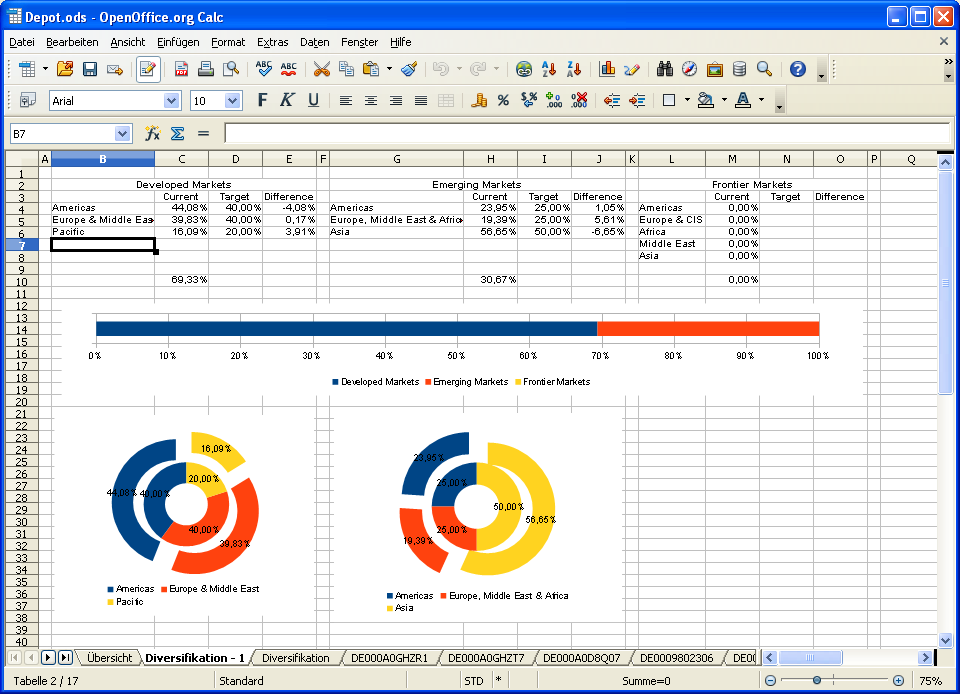Open the Navigator compass icon
This screenshot has height=694, width=960.
689,69
